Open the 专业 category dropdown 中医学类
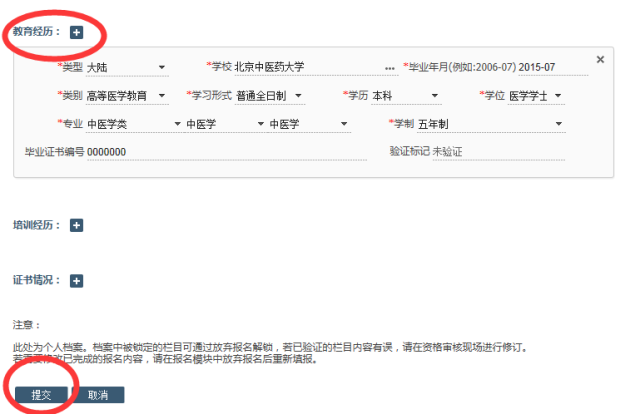 [x=134, y=124]
